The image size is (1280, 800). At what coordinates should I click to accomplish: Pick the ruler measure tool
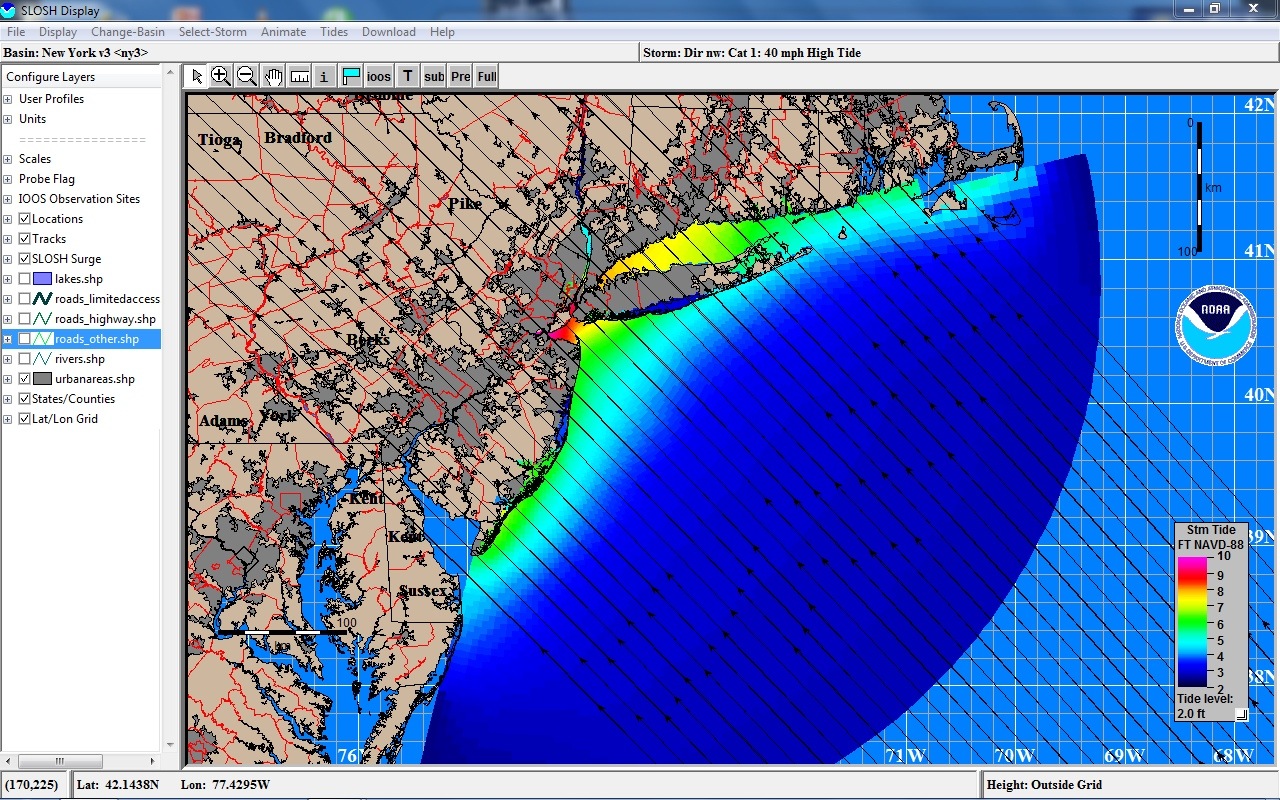coord(299,76)
